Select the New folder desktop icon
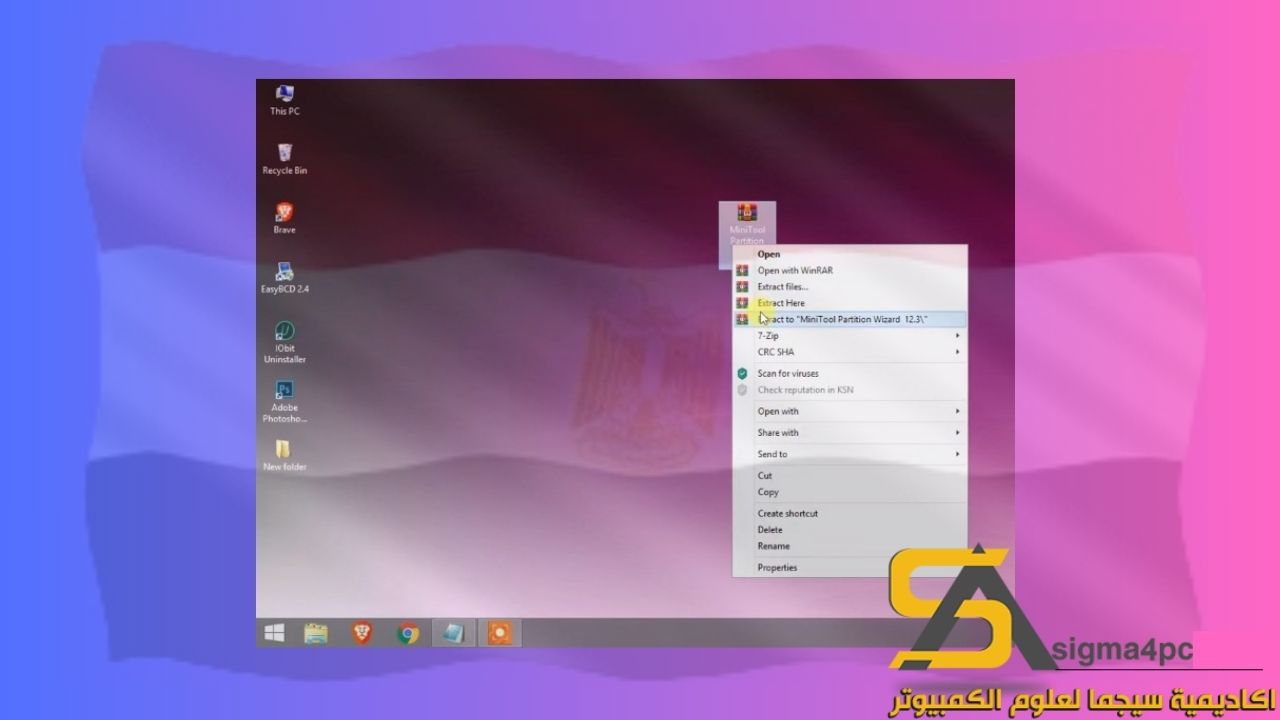 click(284, 454)
